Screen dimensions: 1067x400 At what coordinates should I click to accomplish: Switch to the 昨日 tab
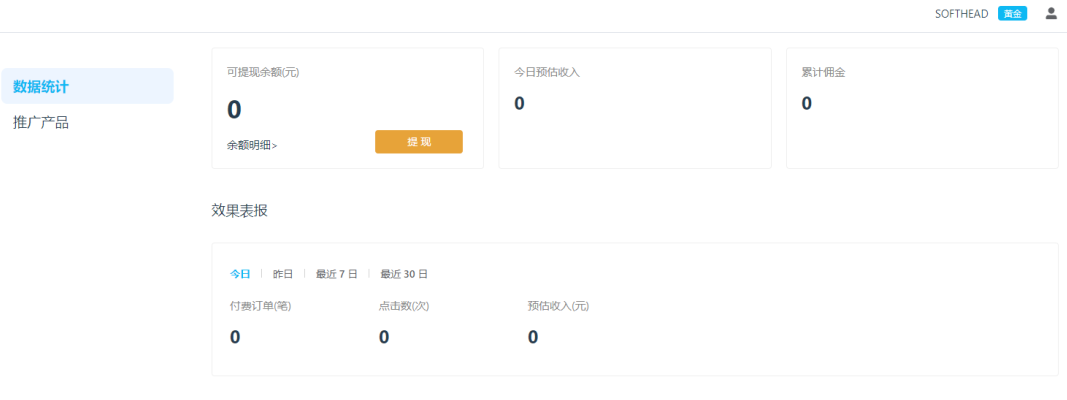tap(283, 274)
